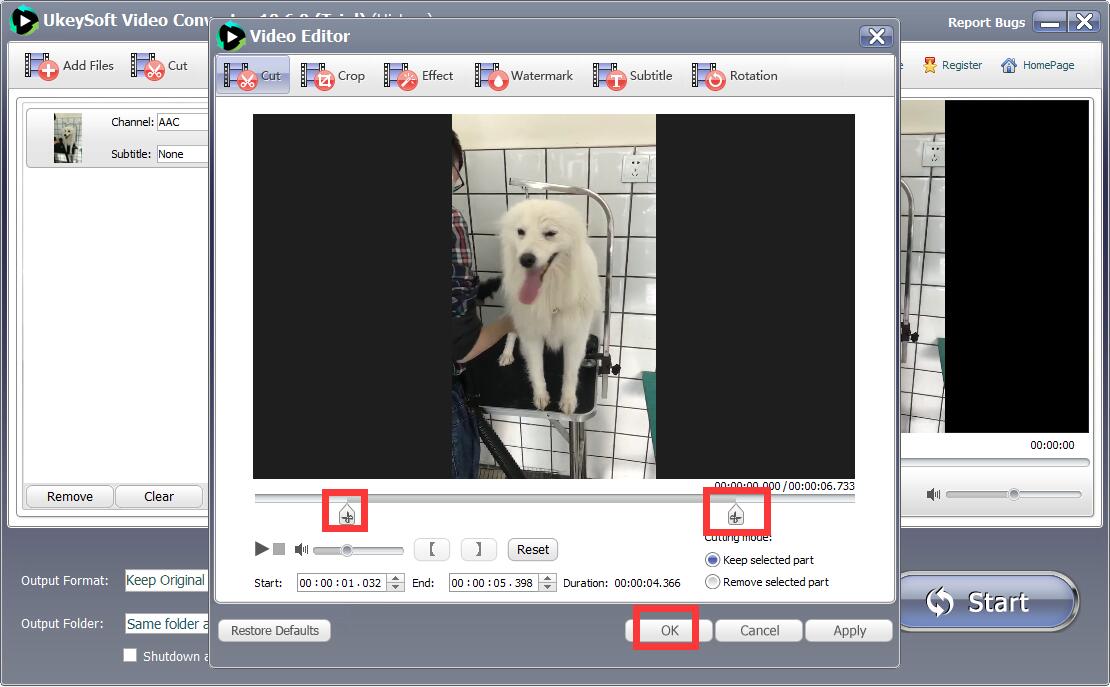Increase Start time with up stepper arrow

(x=396, y=578)
